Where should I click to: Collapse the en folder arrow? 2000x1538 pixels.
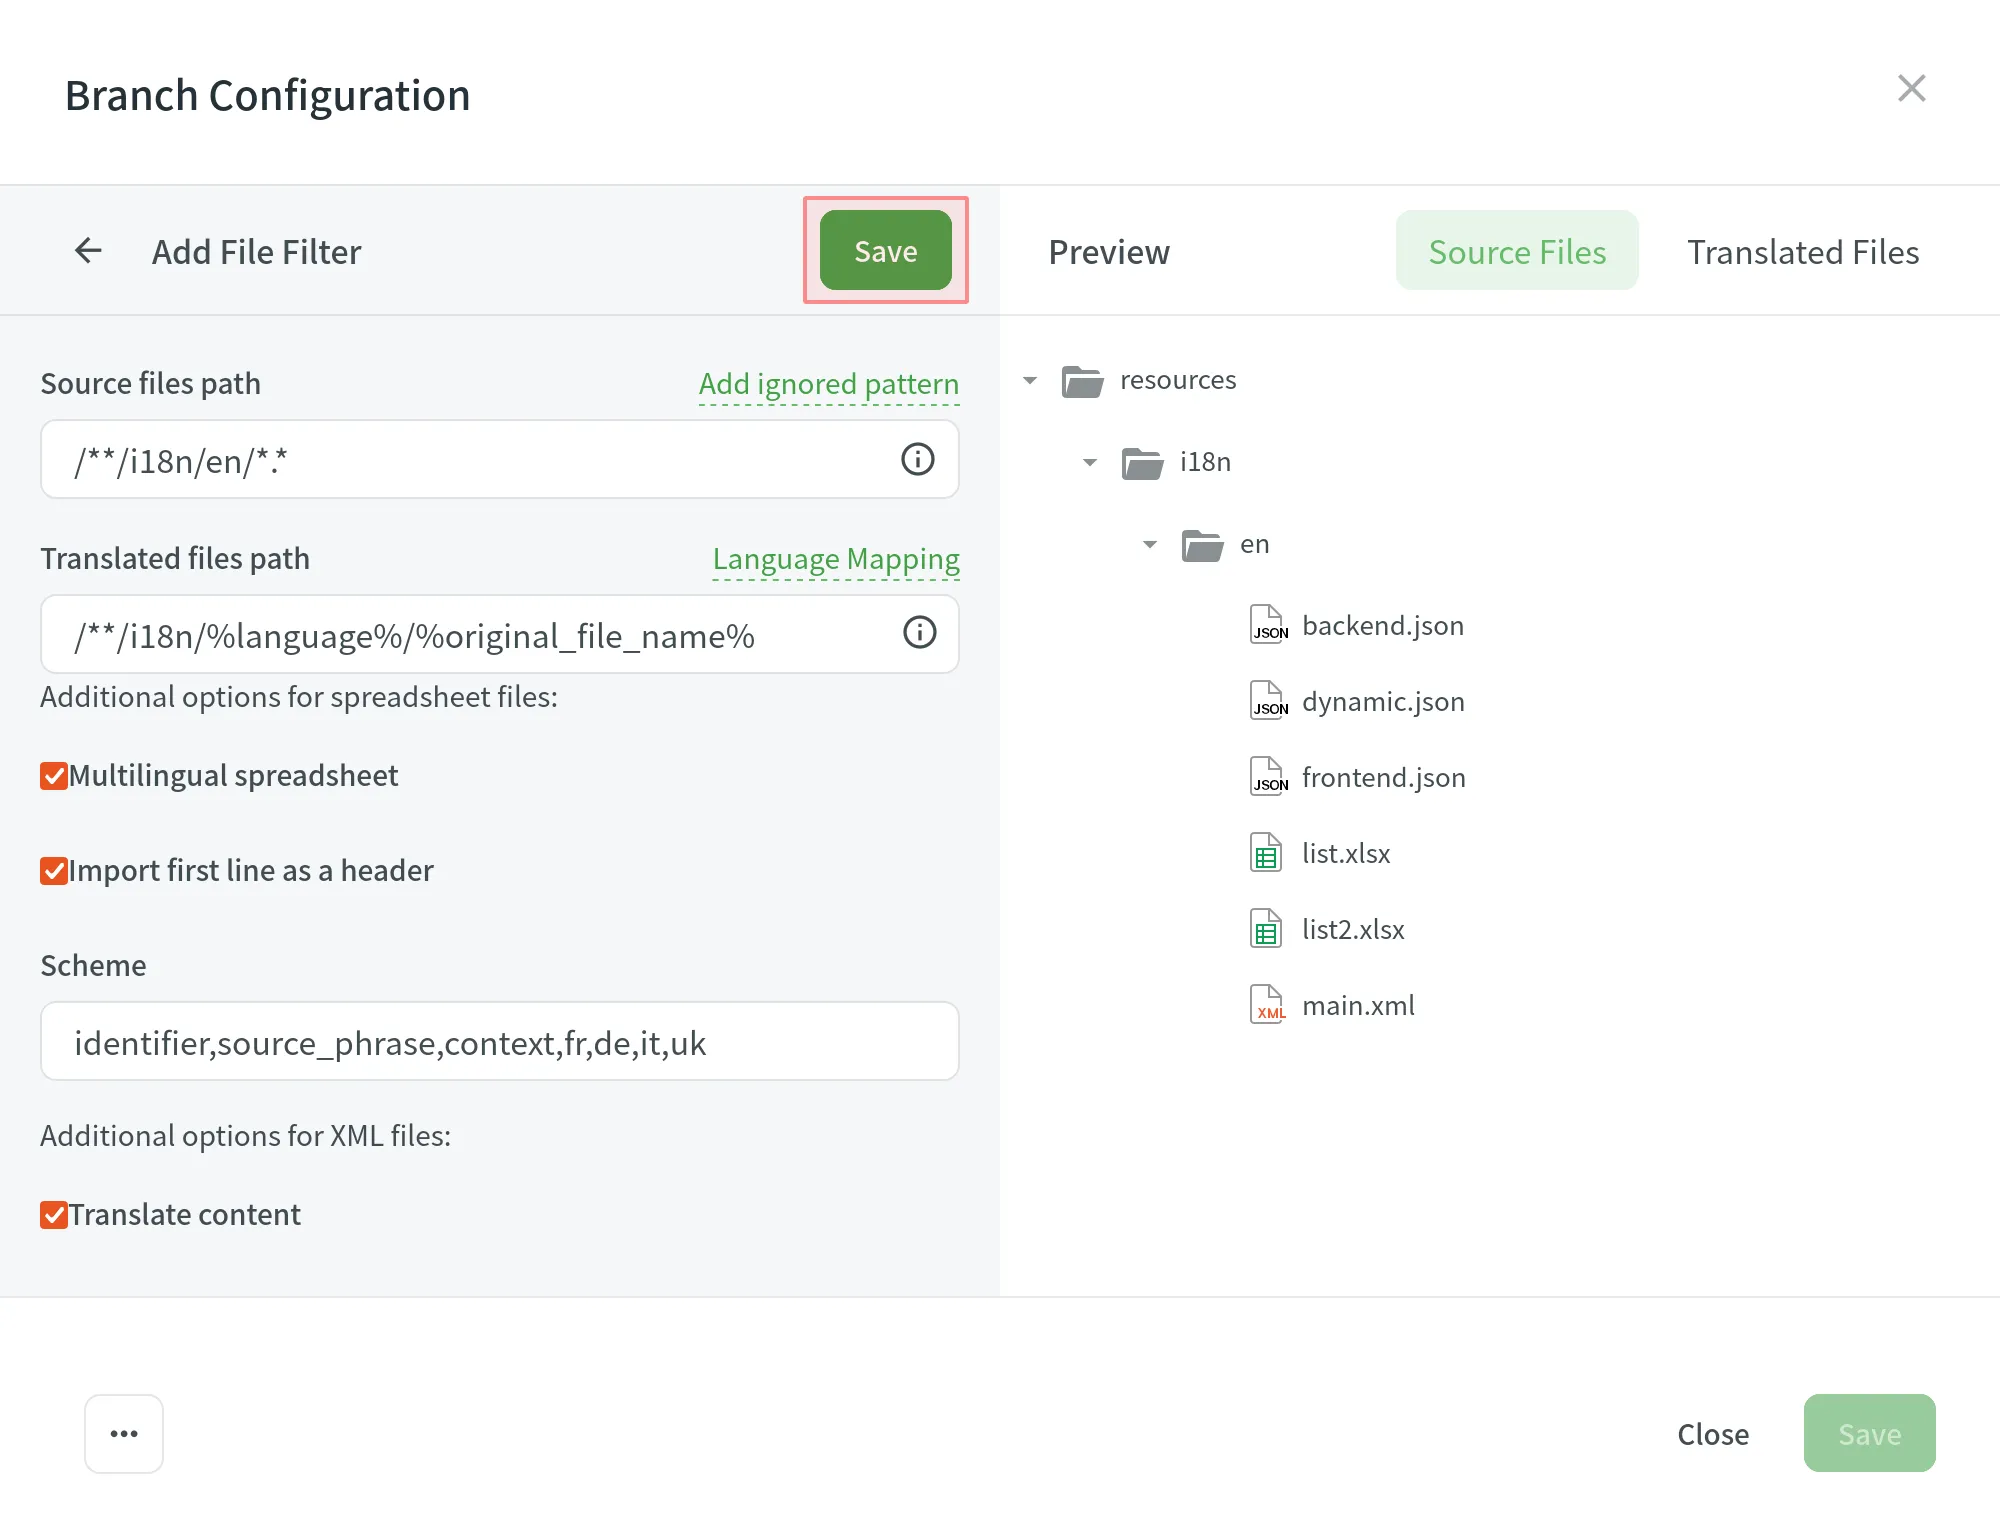(1150, 545)
